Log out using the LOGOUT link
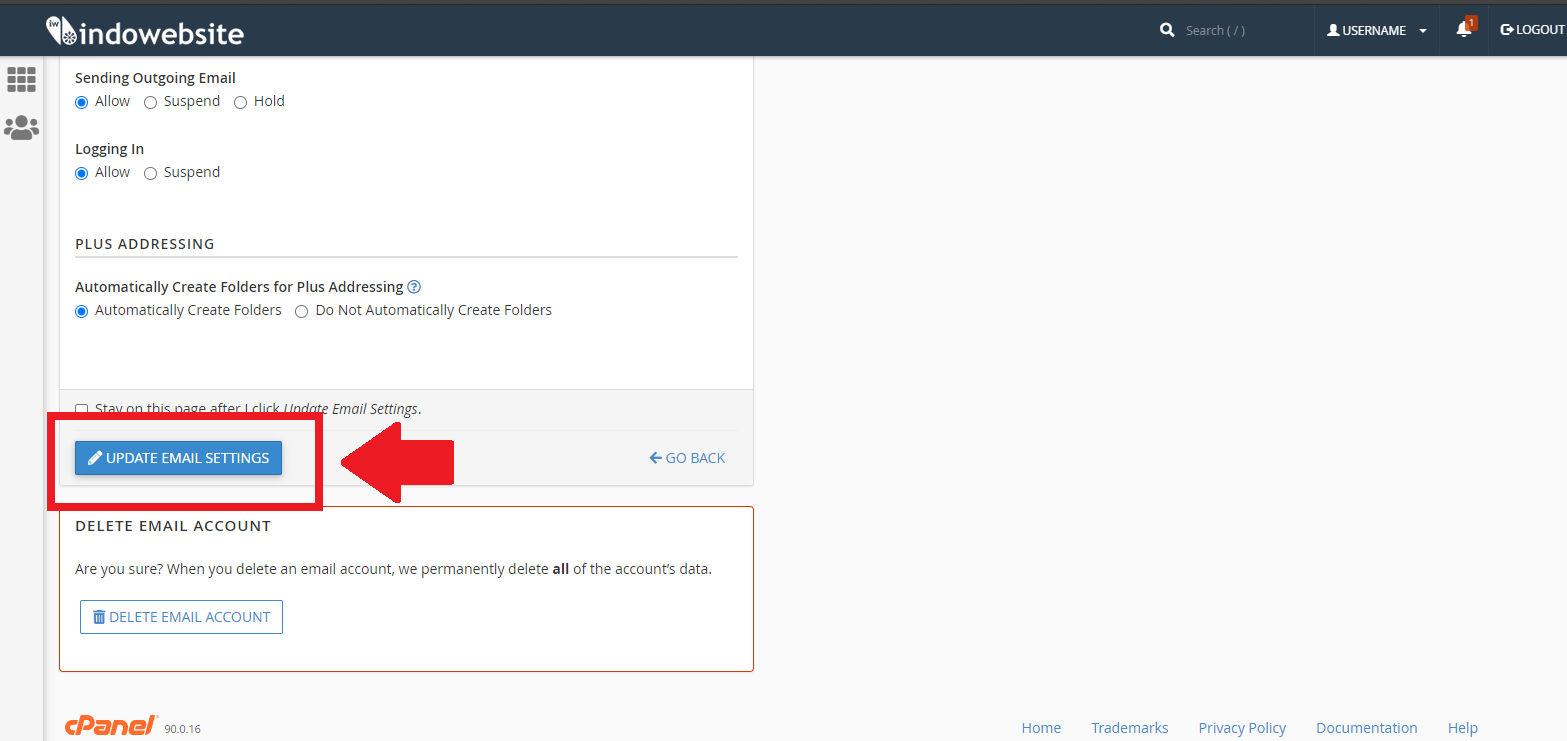The width and height of the screenshot is (1567, 741). click(x=1531, y=30)
